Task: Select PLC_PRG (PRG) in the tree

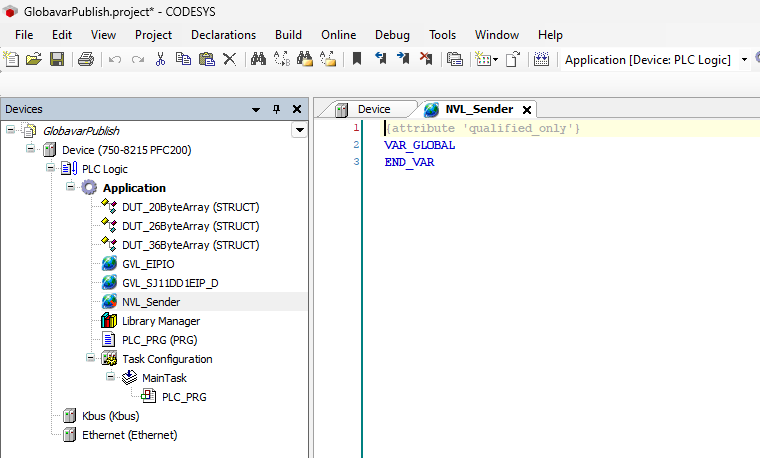Action: click(159, 340)
